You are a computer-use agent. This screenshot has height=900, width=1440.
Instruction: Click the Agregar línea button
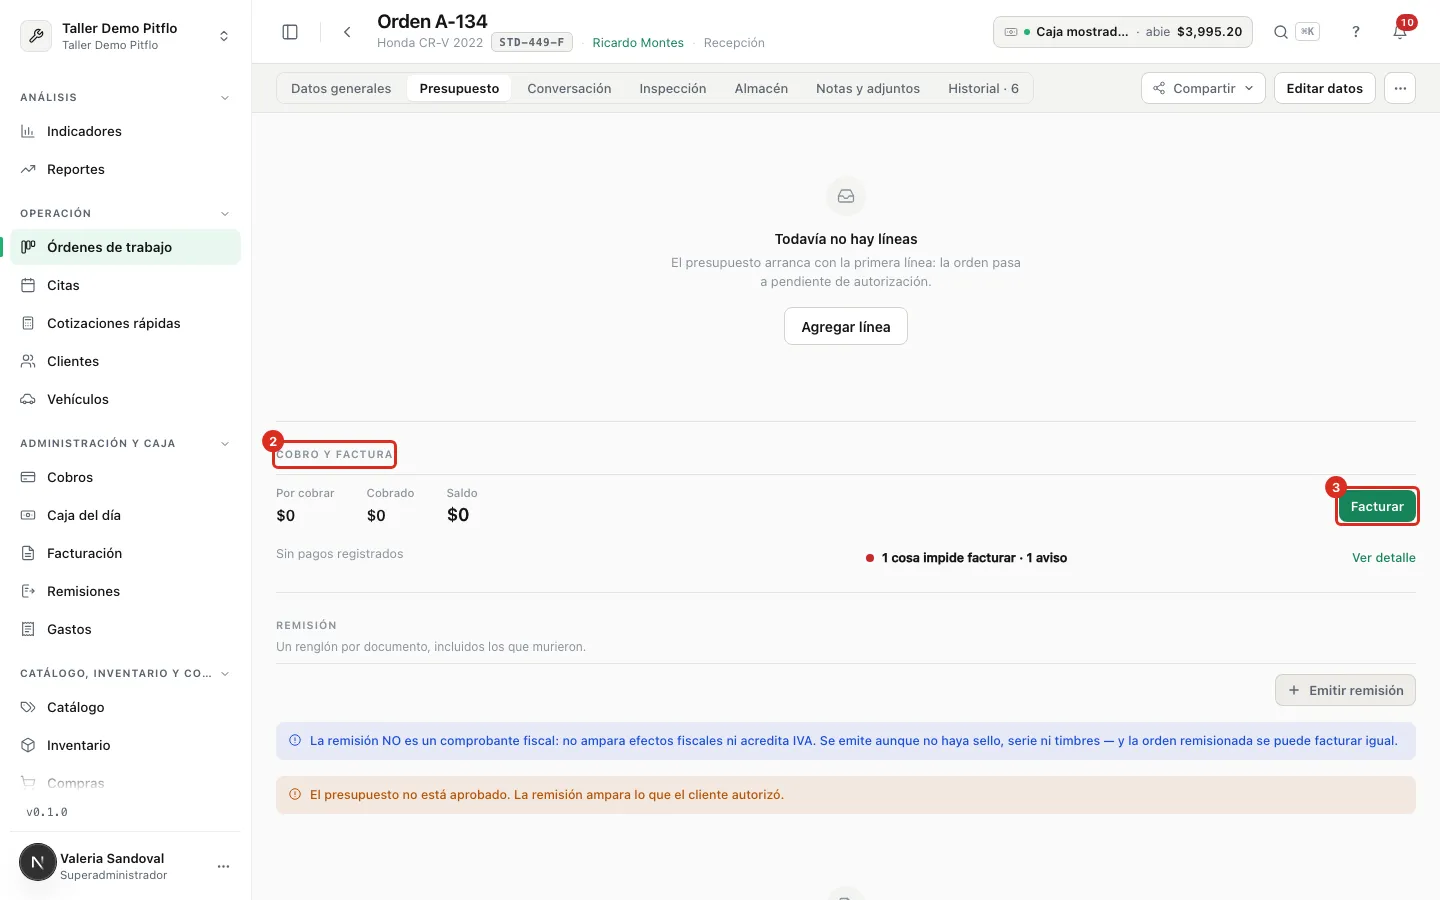(x=846, y=327)
